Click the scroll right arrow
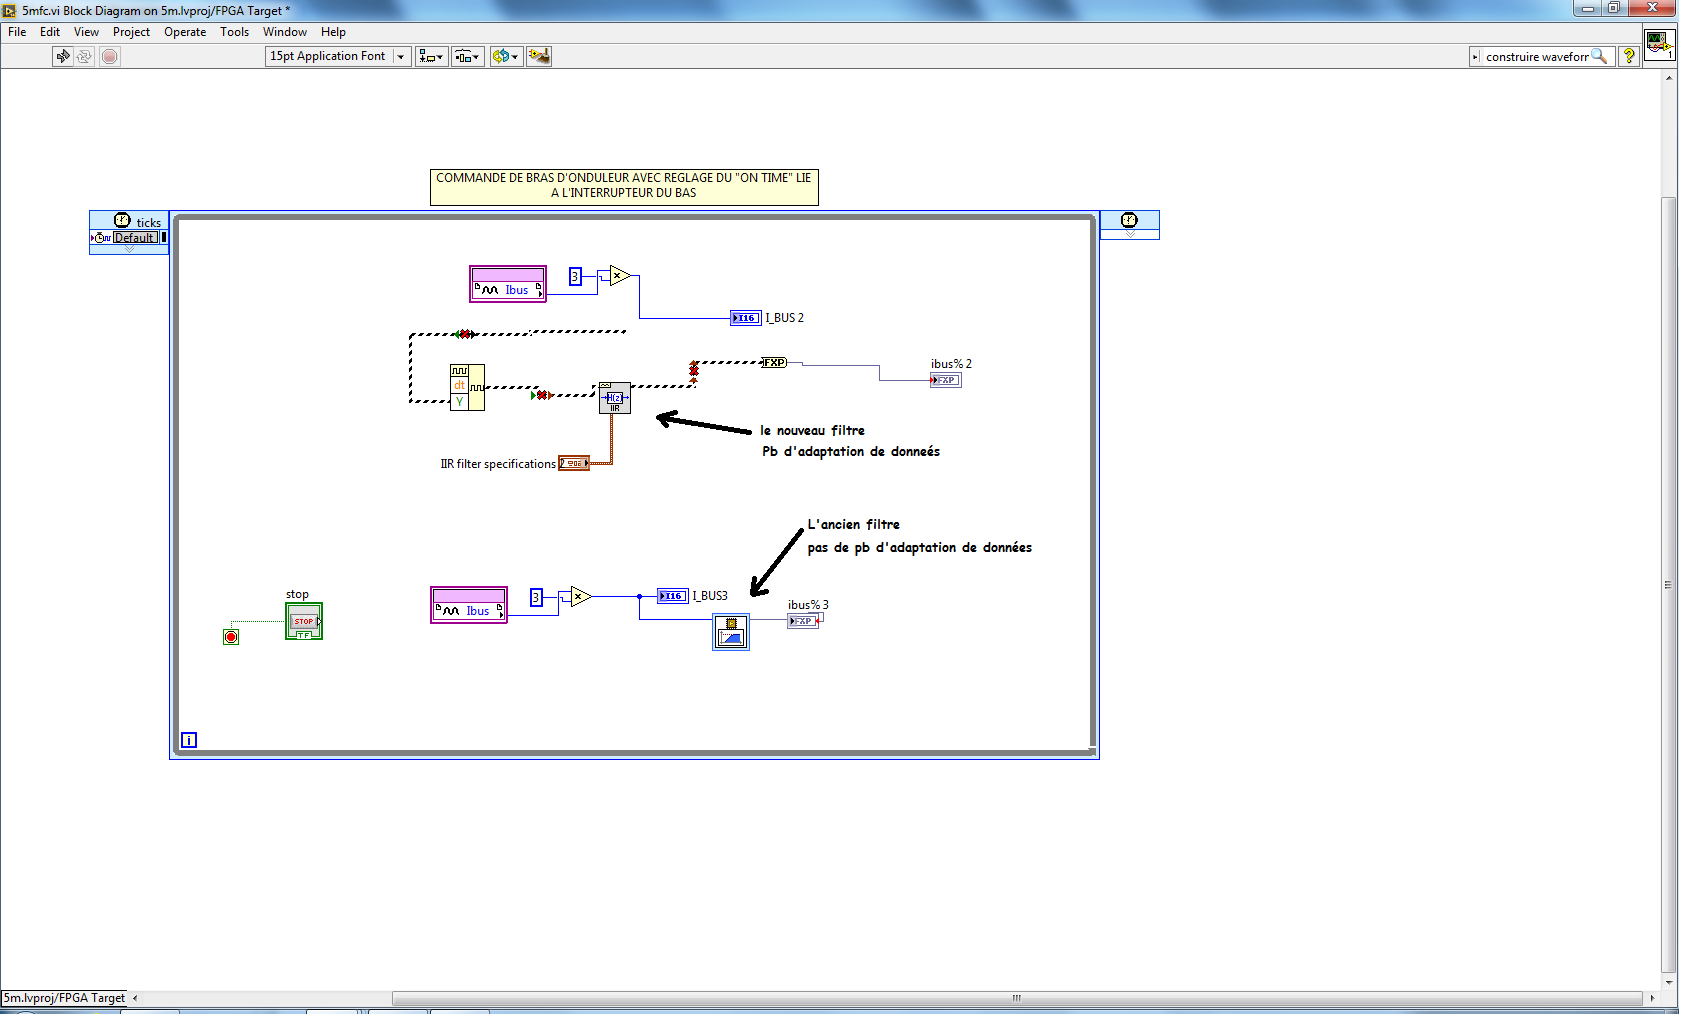The image size is (1686, 1014). [x=1652, y=998]
